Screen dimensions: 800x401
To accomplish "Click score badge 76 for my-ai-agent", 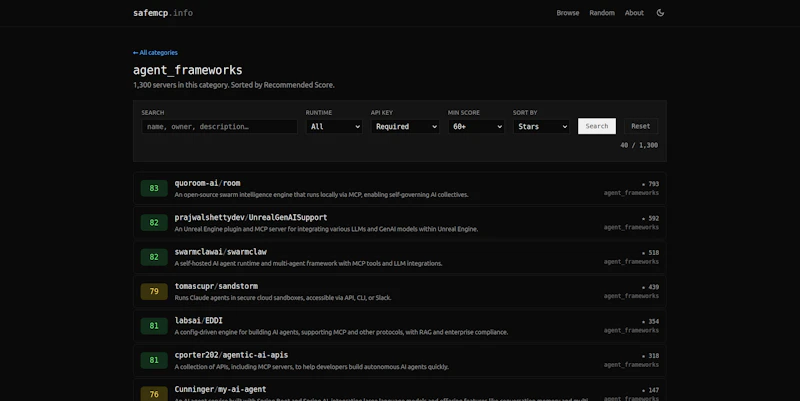I will coord(154,394).
